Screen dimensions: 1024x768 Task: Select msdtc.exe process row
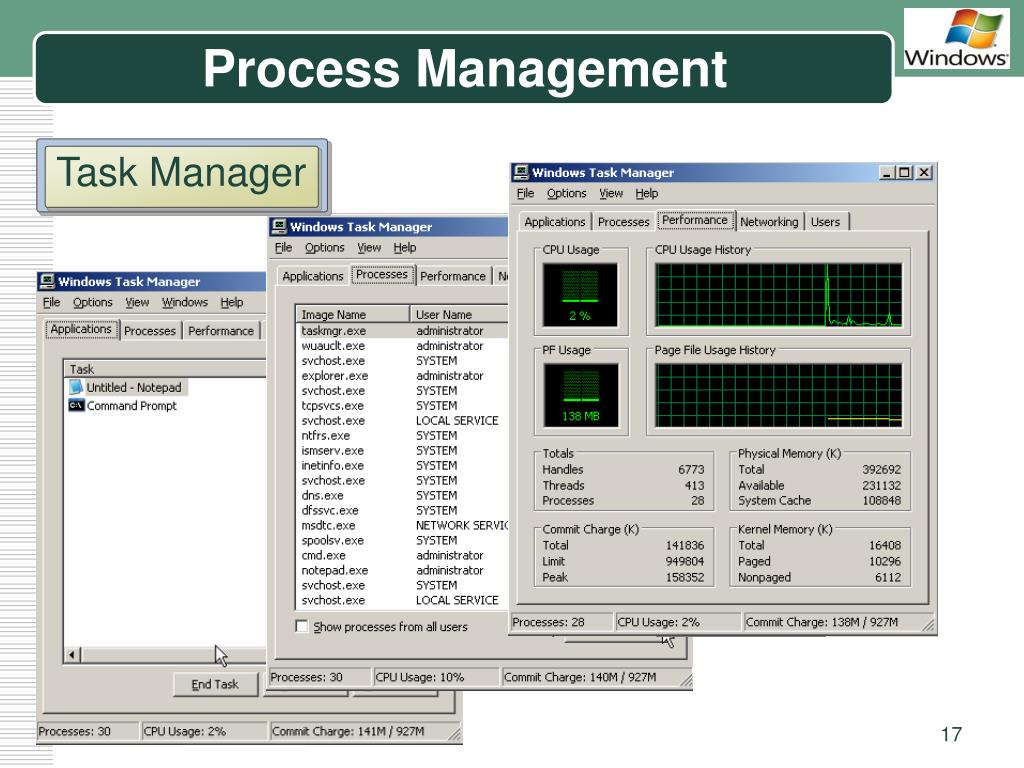[402, 526]
